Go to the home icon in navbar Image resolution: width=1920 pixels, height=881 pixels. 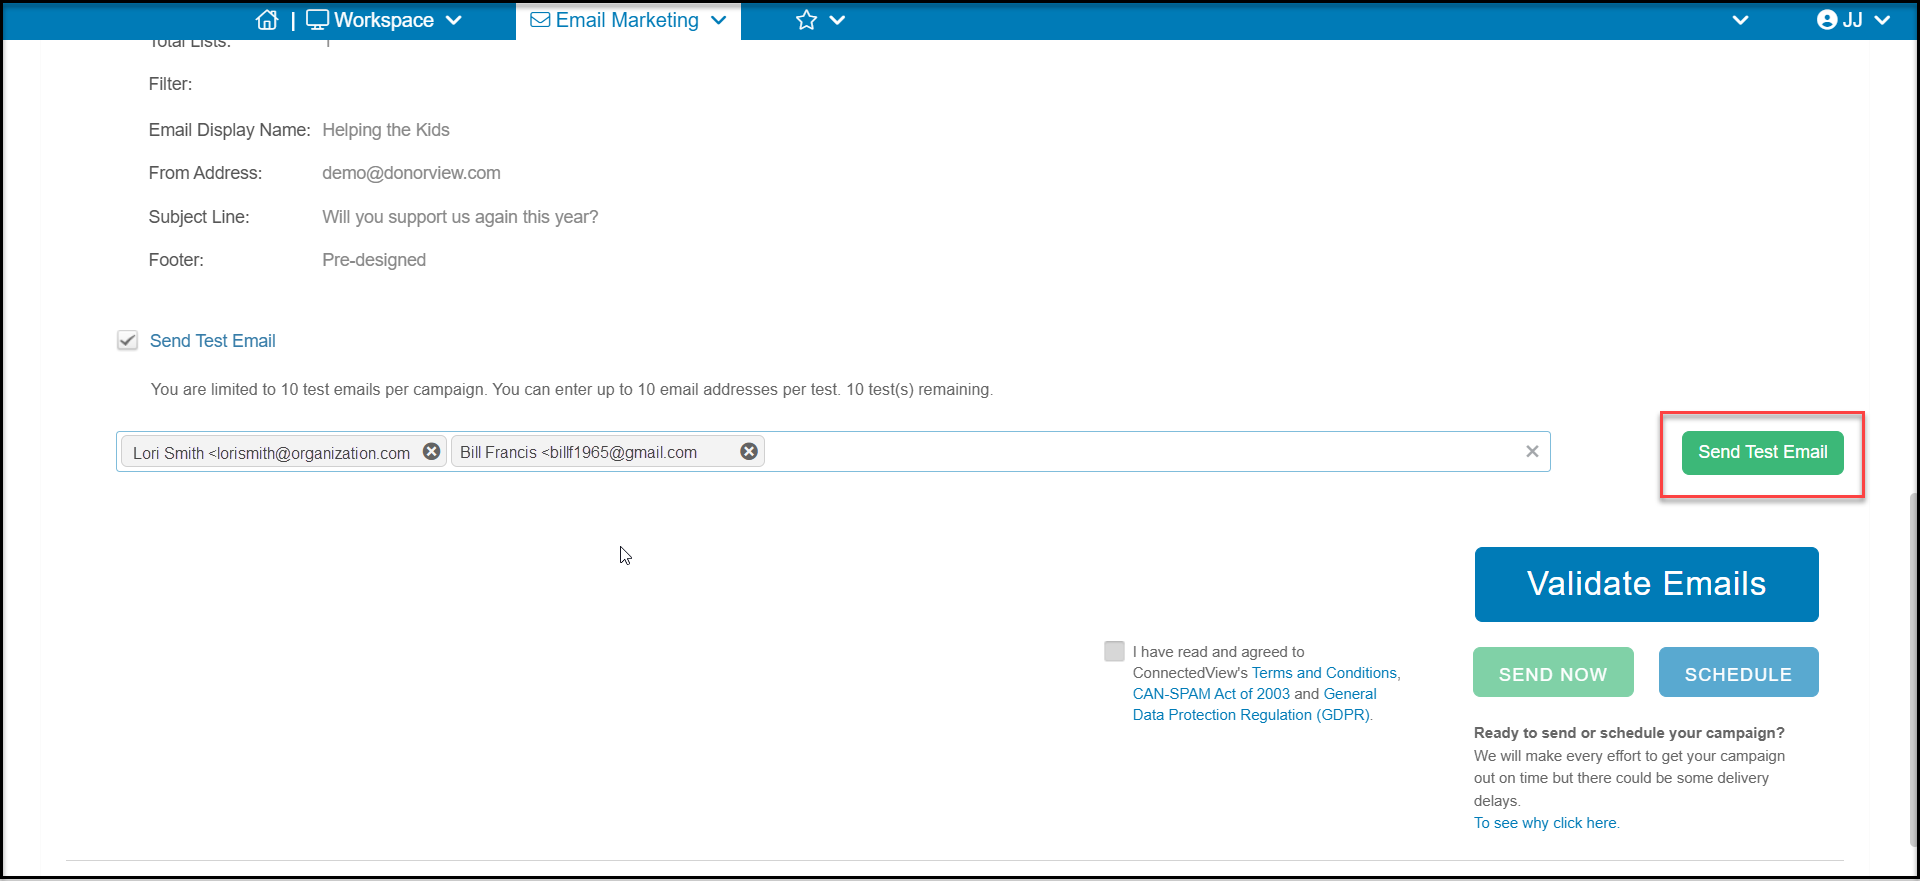point(267,20)
